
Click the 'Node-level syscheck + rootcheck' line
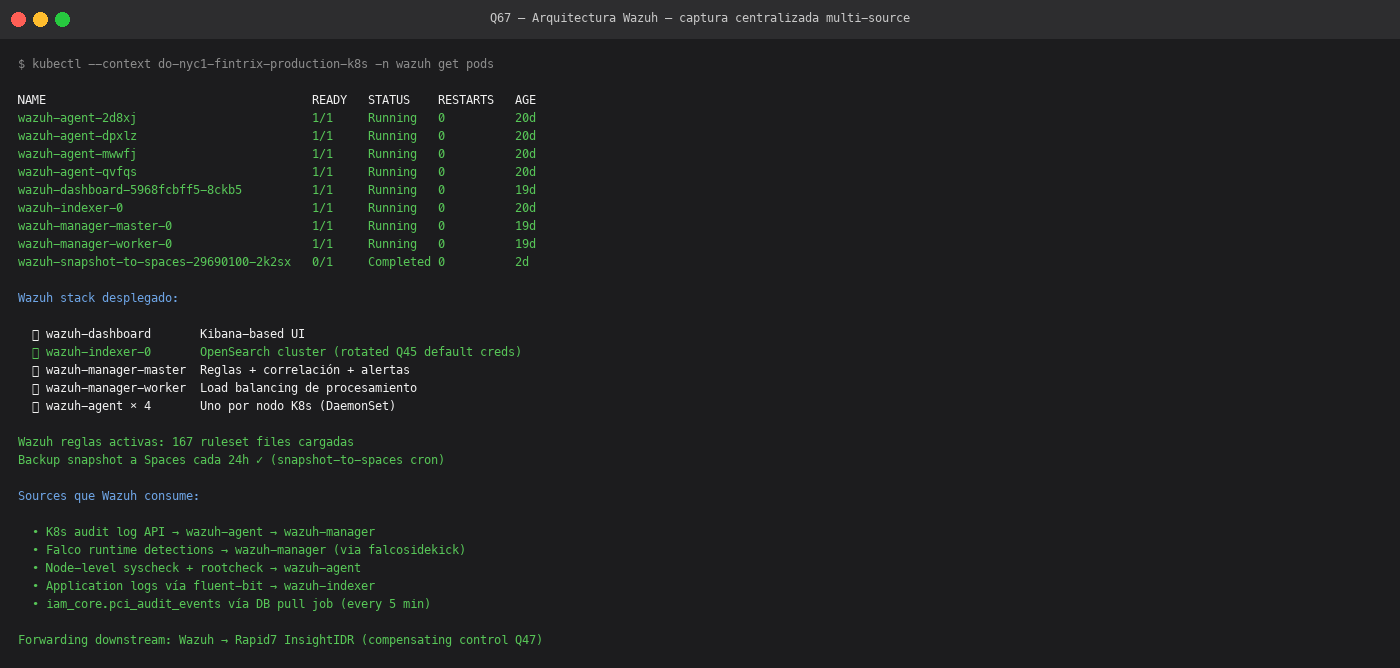196,568
